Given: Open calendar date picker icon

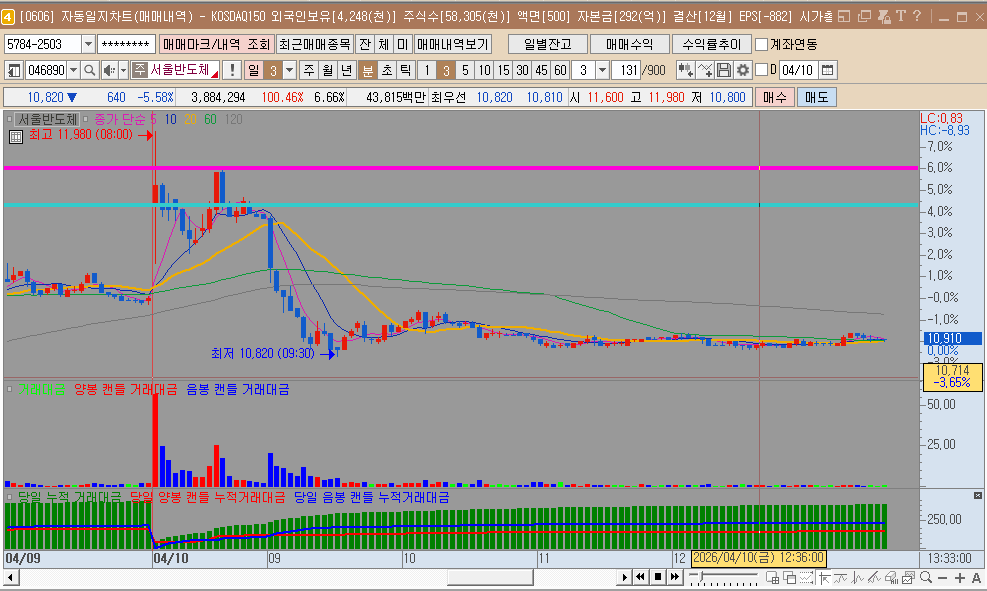Looking at the screenshot, I should (x=828, y=70).
